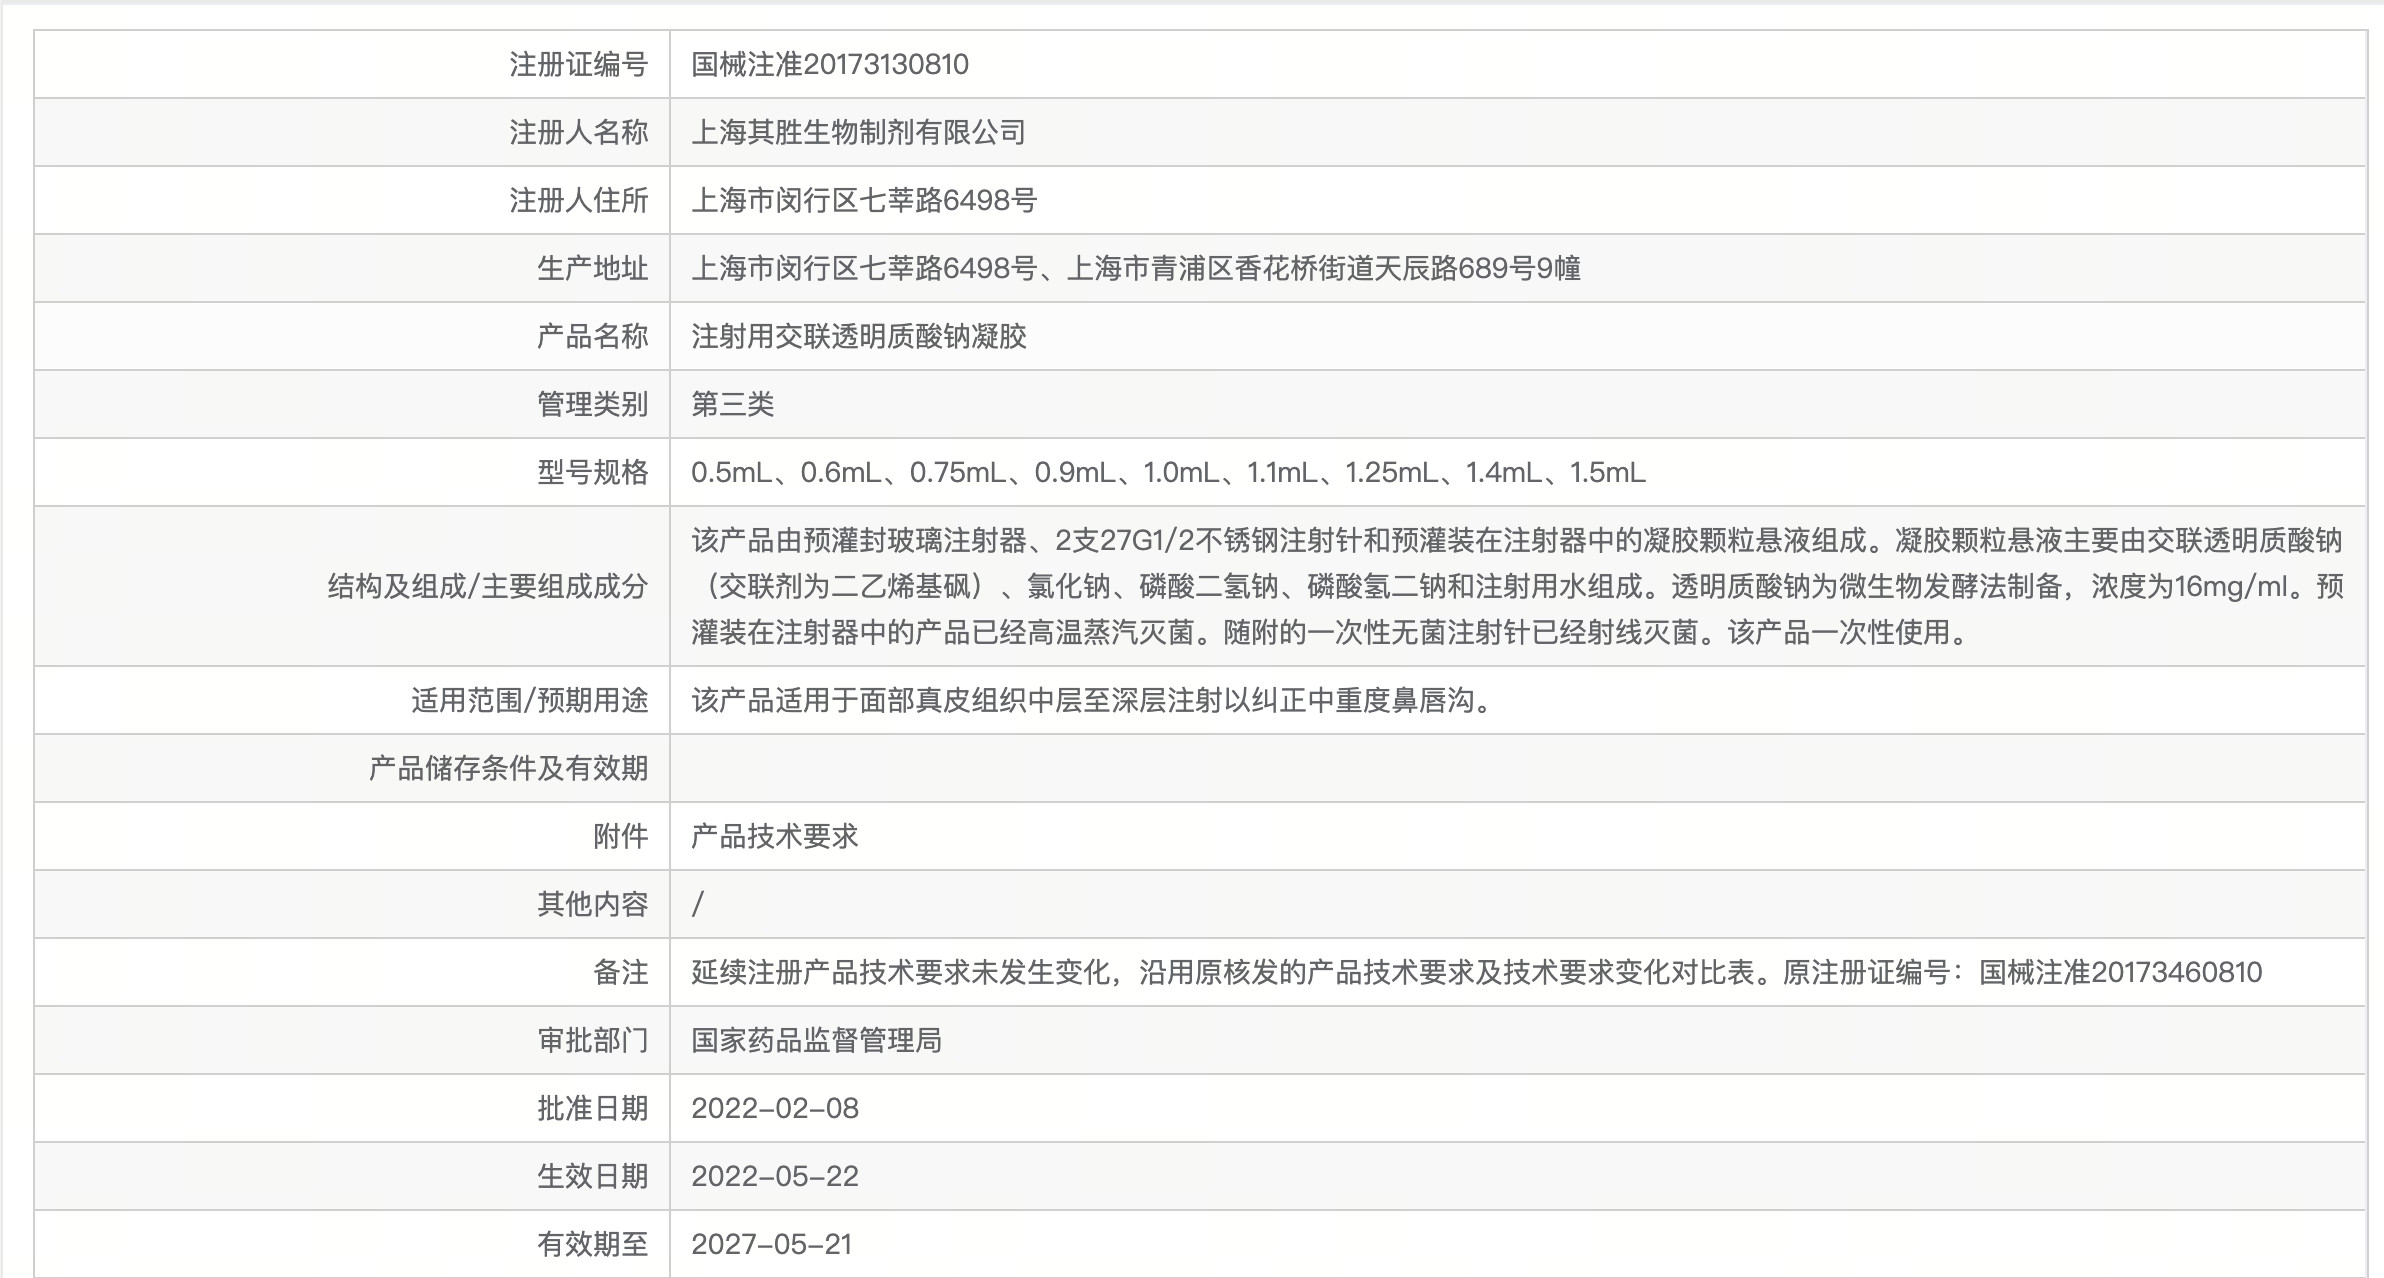The image size is (2384, 1278).
Task: Open the 产品技术要求 attachment
Action: pyautogui.click(x=774, y=836)
